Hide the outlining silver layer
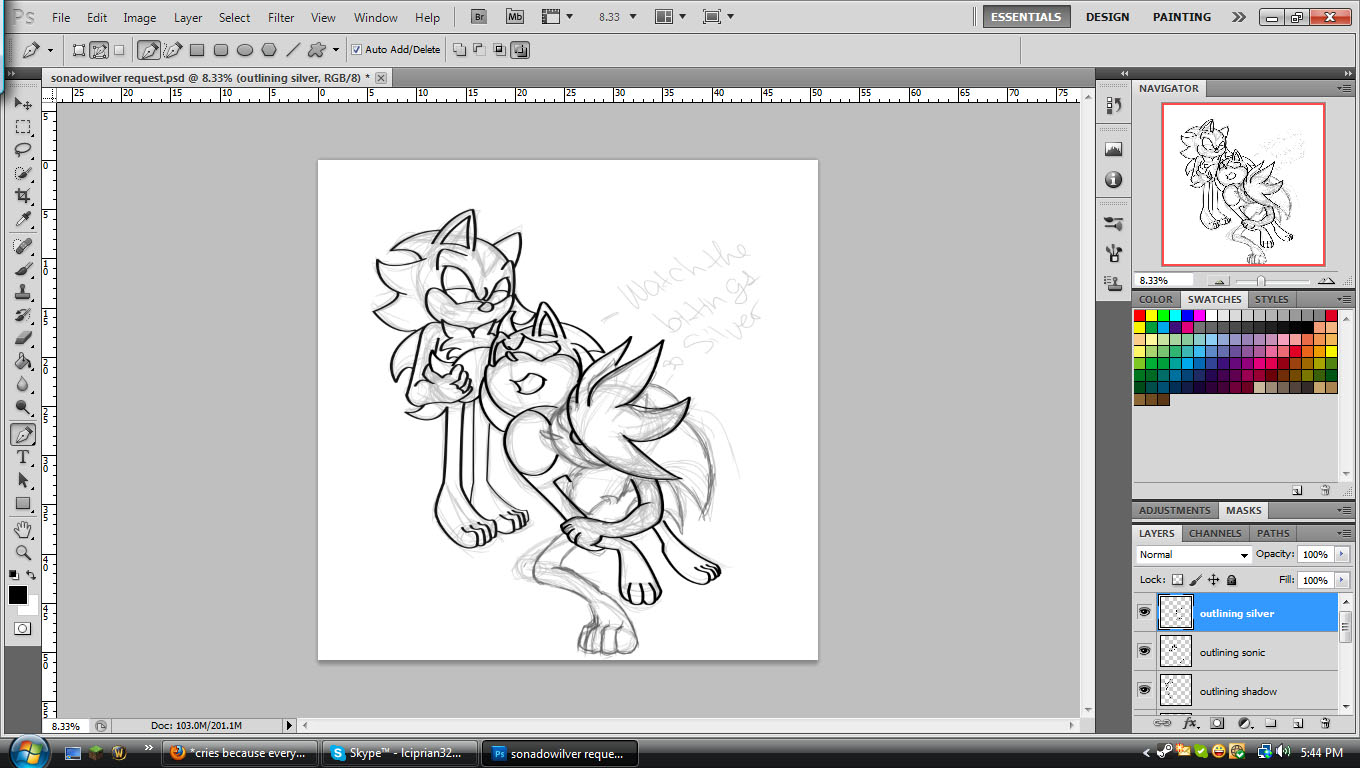 (x=1144, y=612)
